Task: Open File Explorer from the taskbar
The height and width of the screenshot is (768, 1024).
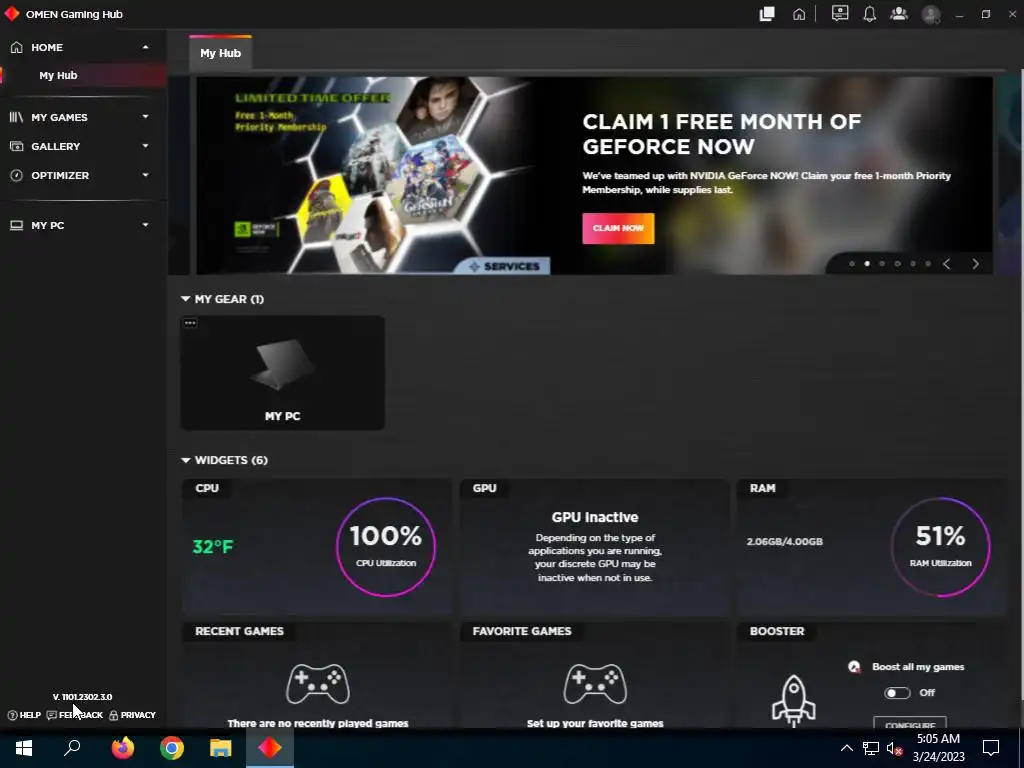Action: [221, 748]
